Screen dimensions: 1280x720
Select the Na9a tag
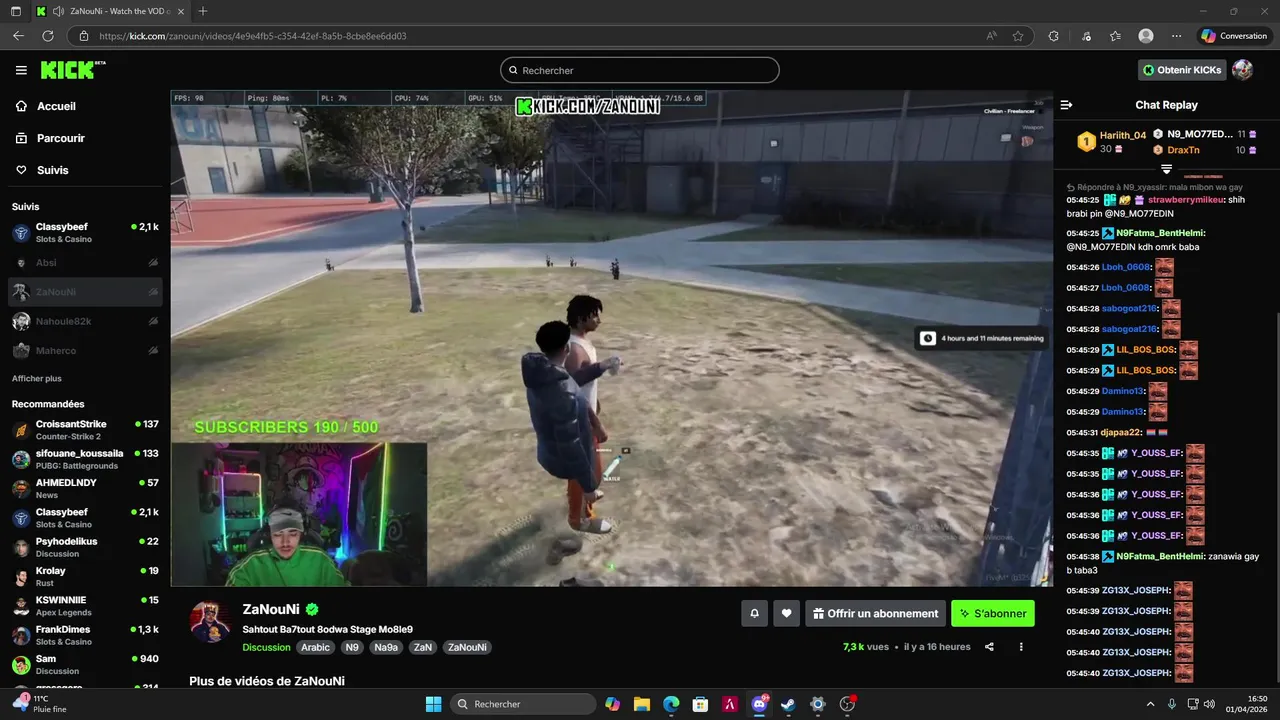386,647
